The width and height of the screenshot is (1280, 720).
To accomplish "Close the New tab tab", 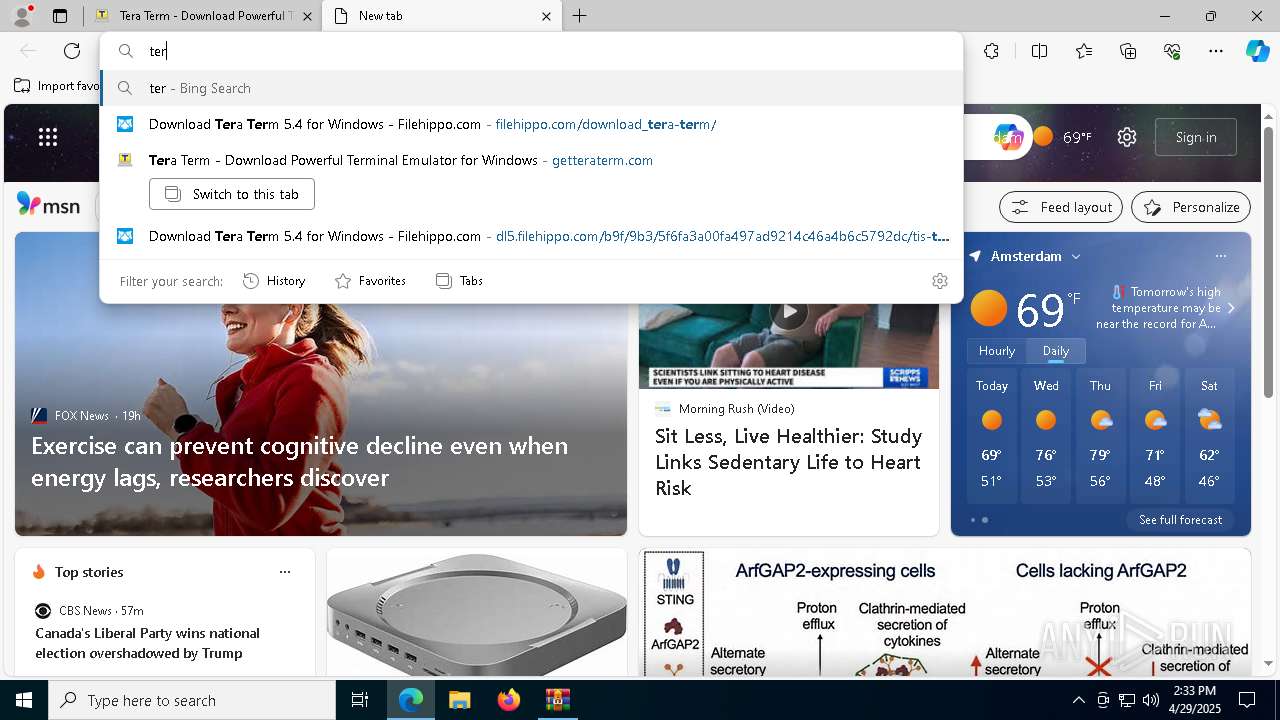I will point(546,16).
